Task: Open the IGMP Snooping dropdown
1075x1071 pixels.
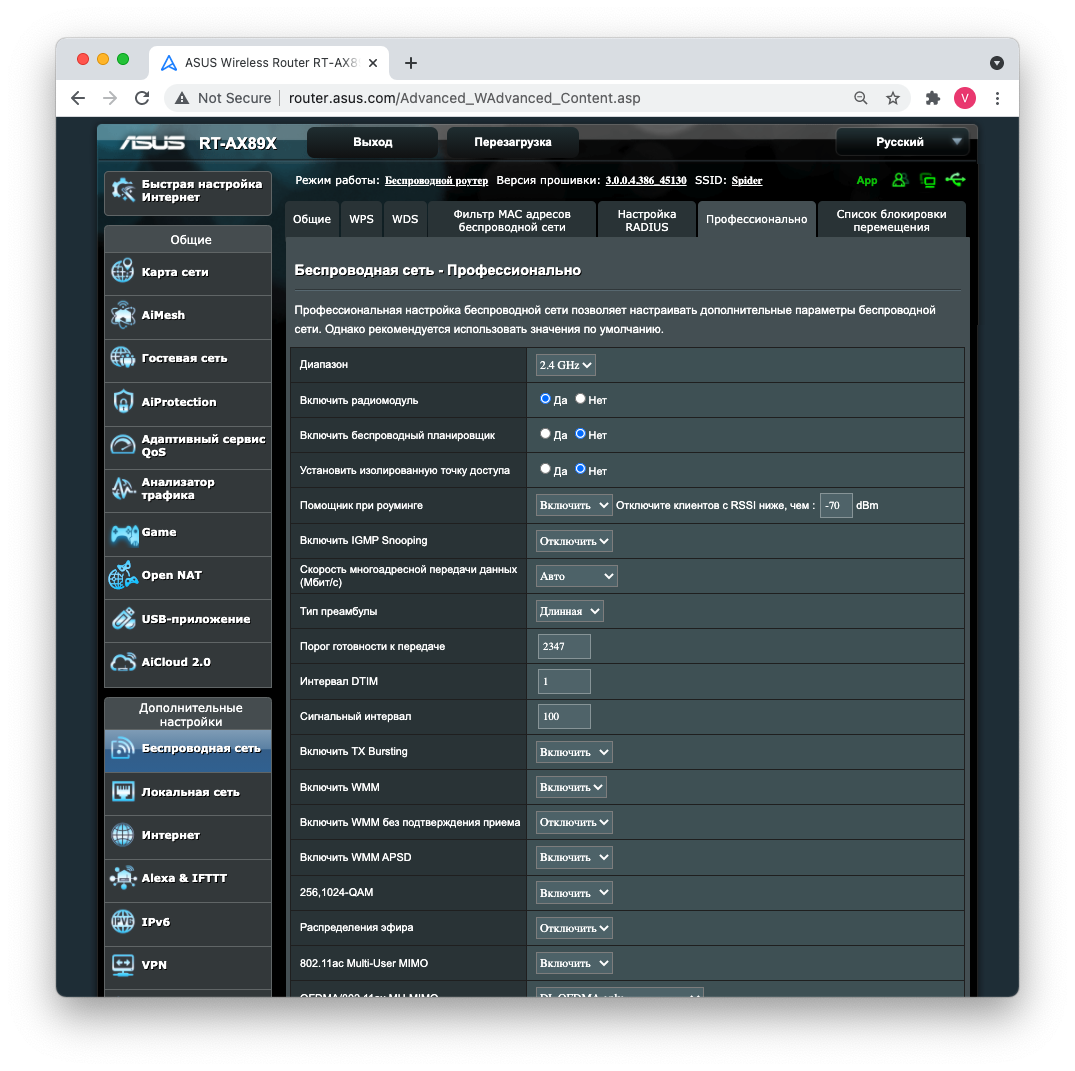Action: pyautogui.click(x=574, y=541)
